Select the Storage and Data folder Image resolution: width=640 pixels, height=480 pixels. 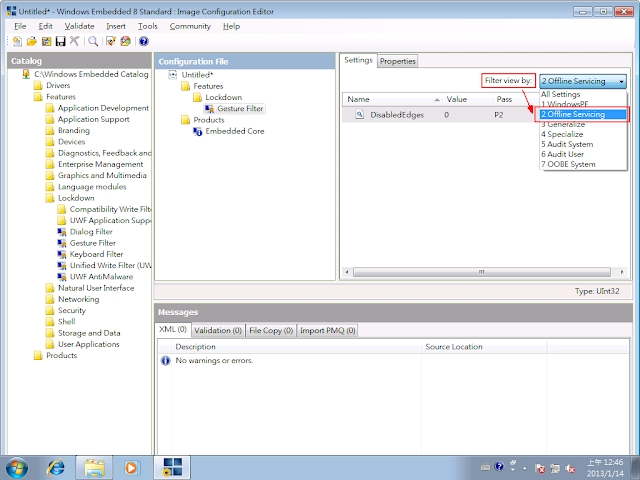tap(89, 333)
